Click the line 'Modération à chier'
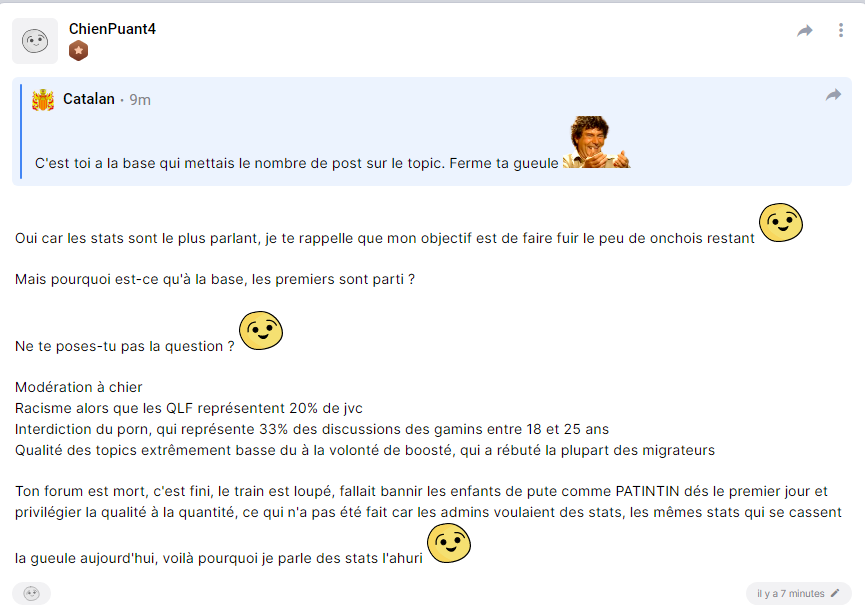 click(x=78, y=387)
